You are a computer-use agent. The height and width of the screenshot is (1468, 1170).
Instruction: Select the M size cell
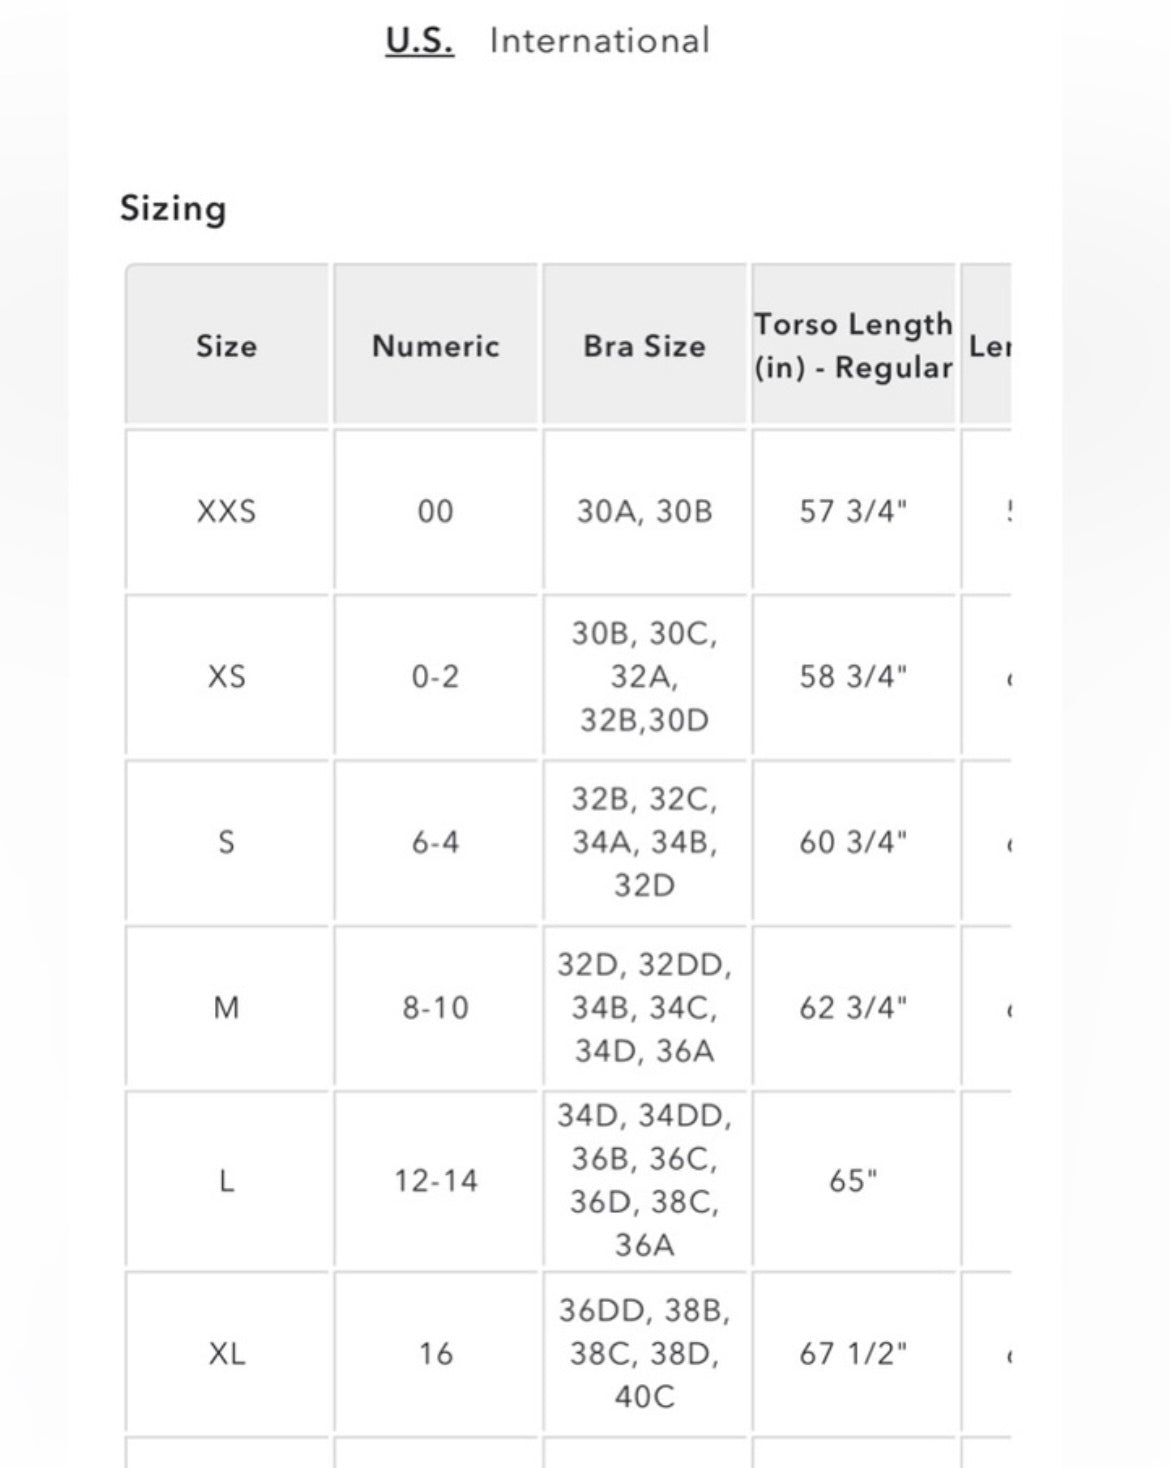[x=227, y=1007]
